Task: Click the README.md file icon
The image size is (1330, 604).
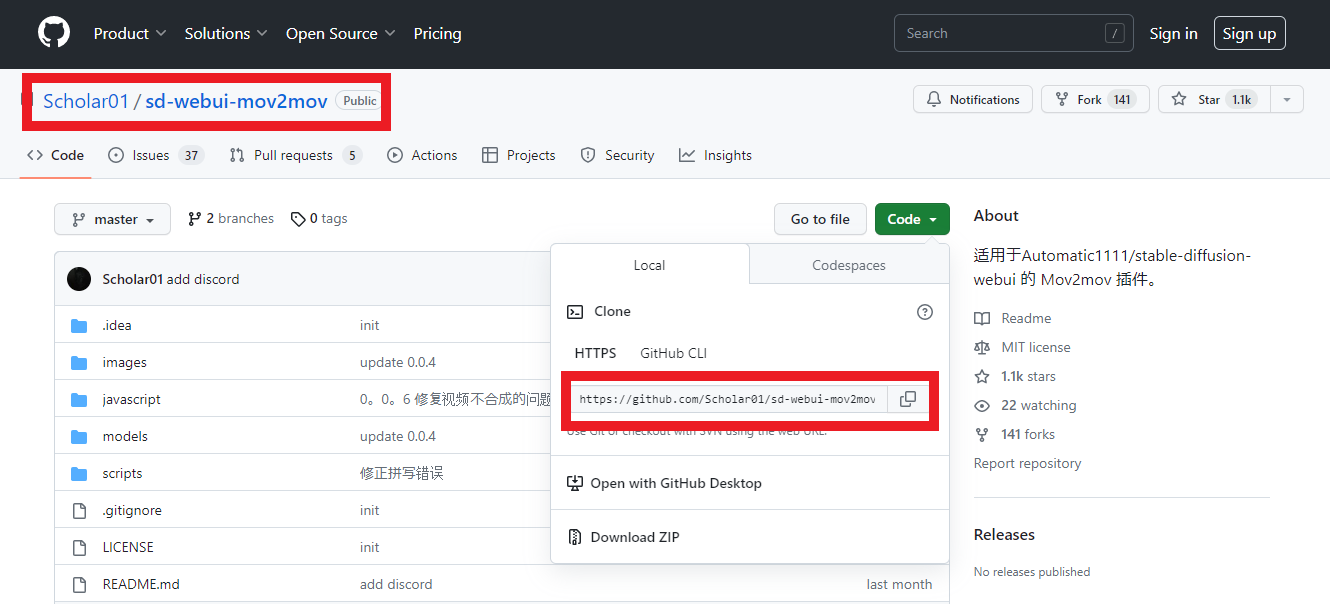Action: click(80, 584)
